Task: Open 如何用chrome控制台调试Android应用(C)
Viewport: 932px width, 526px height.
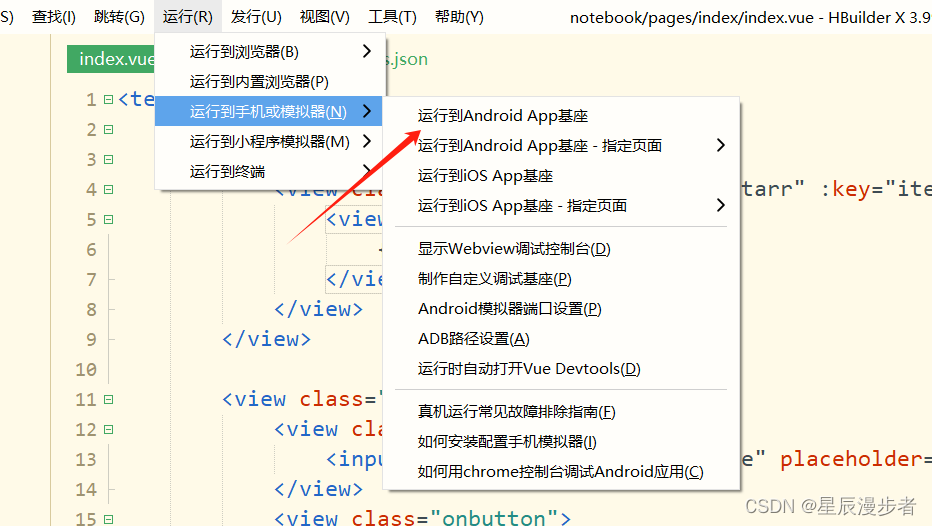Action: (561, 472)
